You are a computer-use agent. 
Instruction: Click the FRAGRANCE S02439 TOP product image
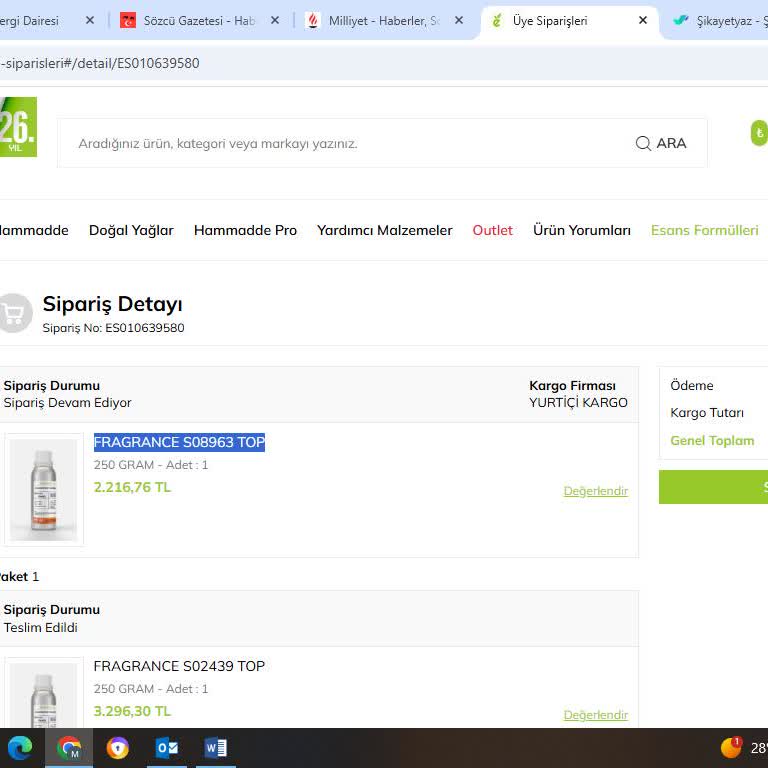[44, 693]
